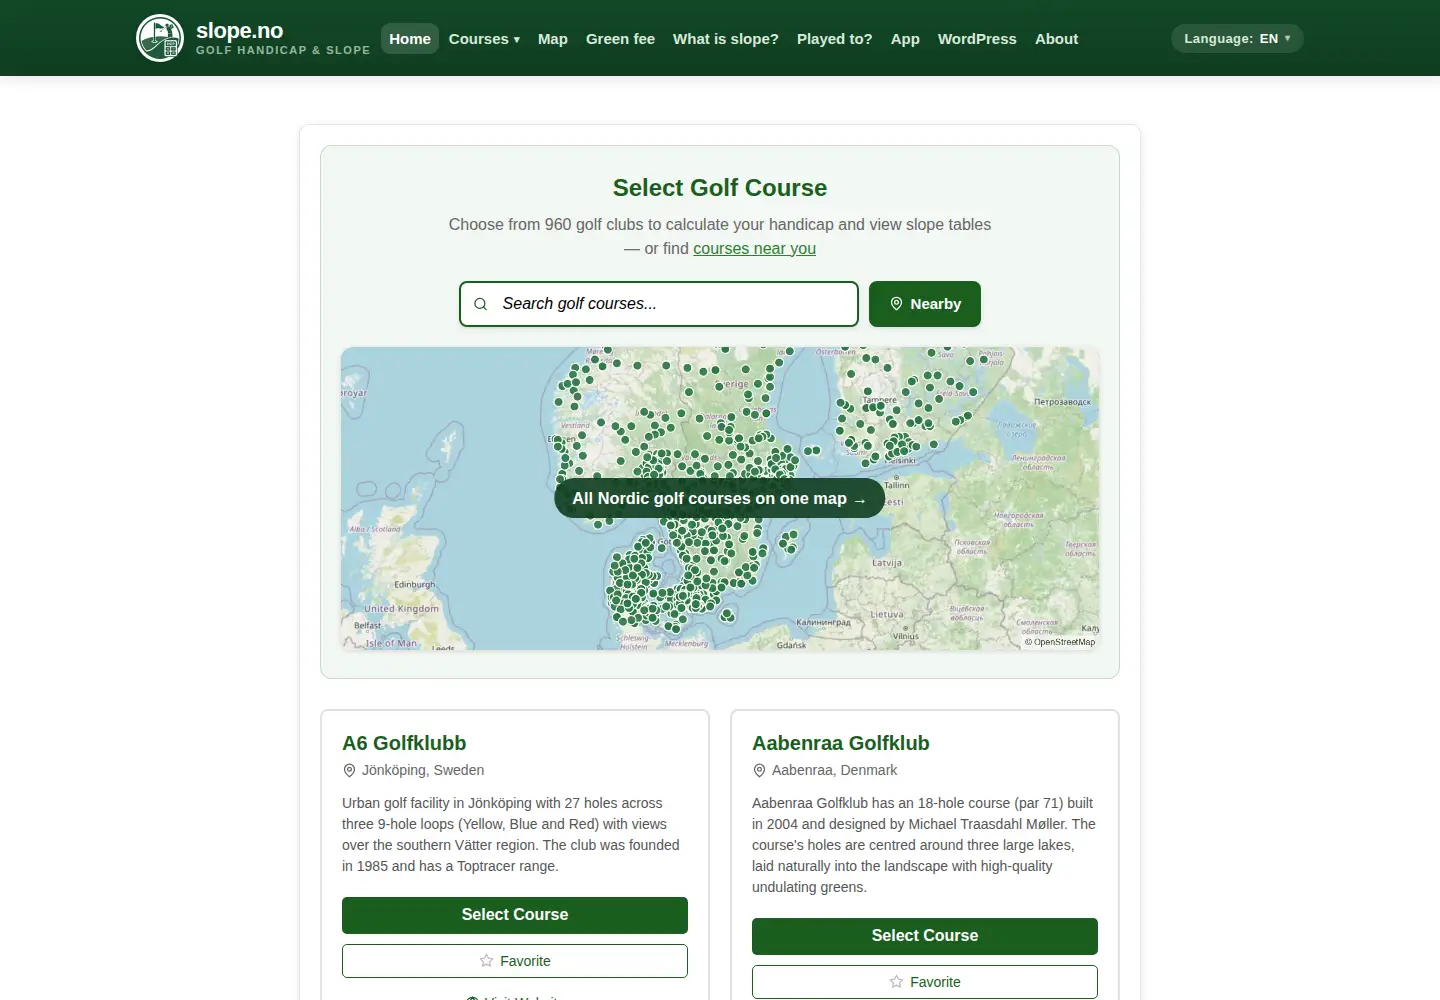The image size is (1440, 1000).
Task: Open the Courses dropdown menu
Action: pos(484,39)
